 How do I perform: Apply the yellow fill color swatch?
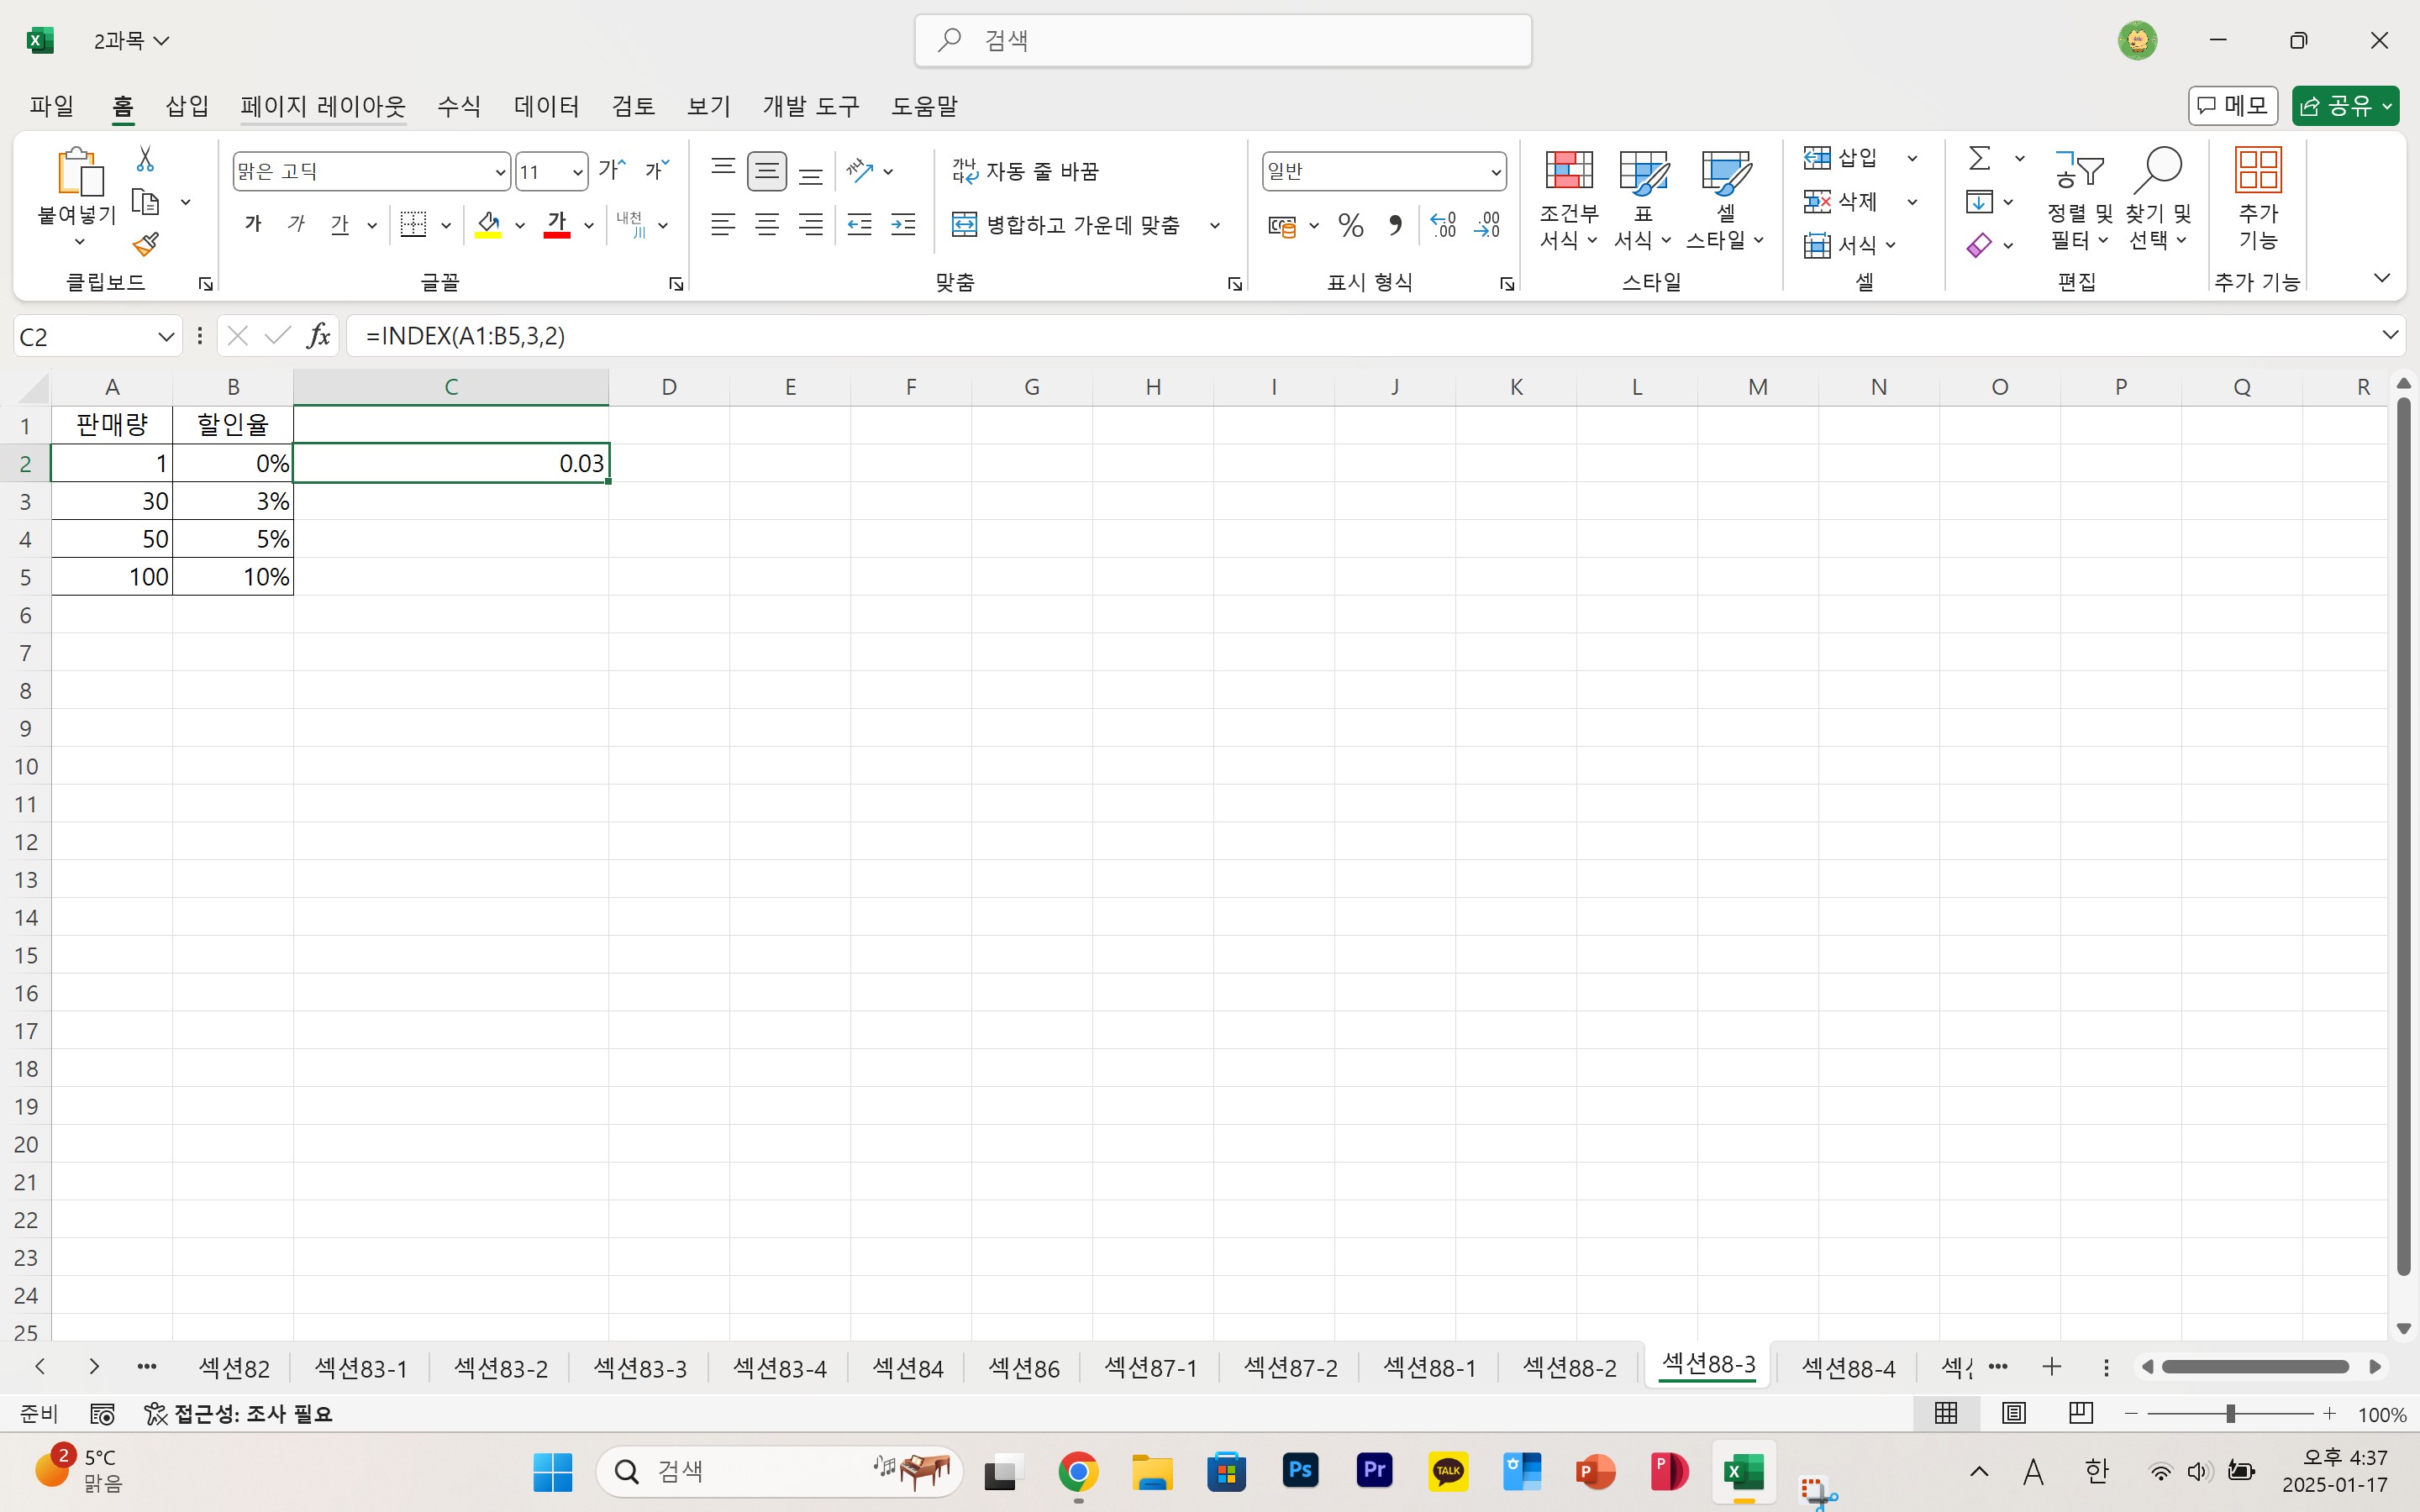pos(488,225)
